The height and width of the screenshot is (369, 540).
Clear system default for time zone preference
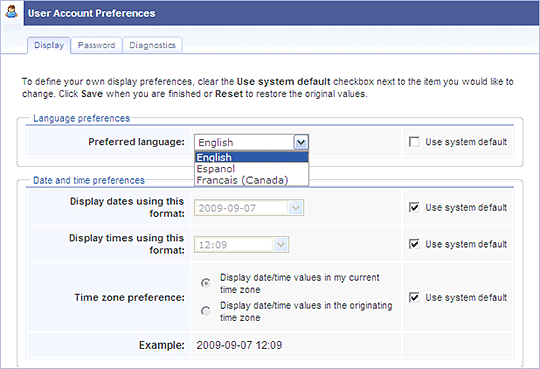pos(414,297)
